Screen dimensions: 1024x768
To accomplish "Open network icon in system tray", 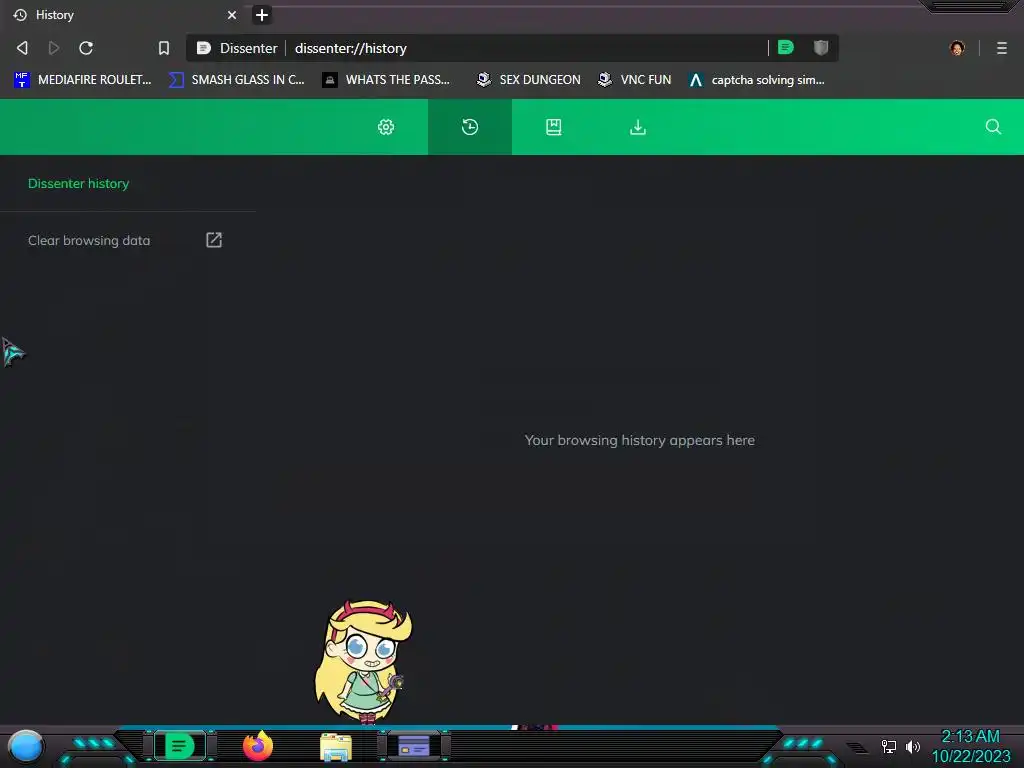I will coord(888,746).
